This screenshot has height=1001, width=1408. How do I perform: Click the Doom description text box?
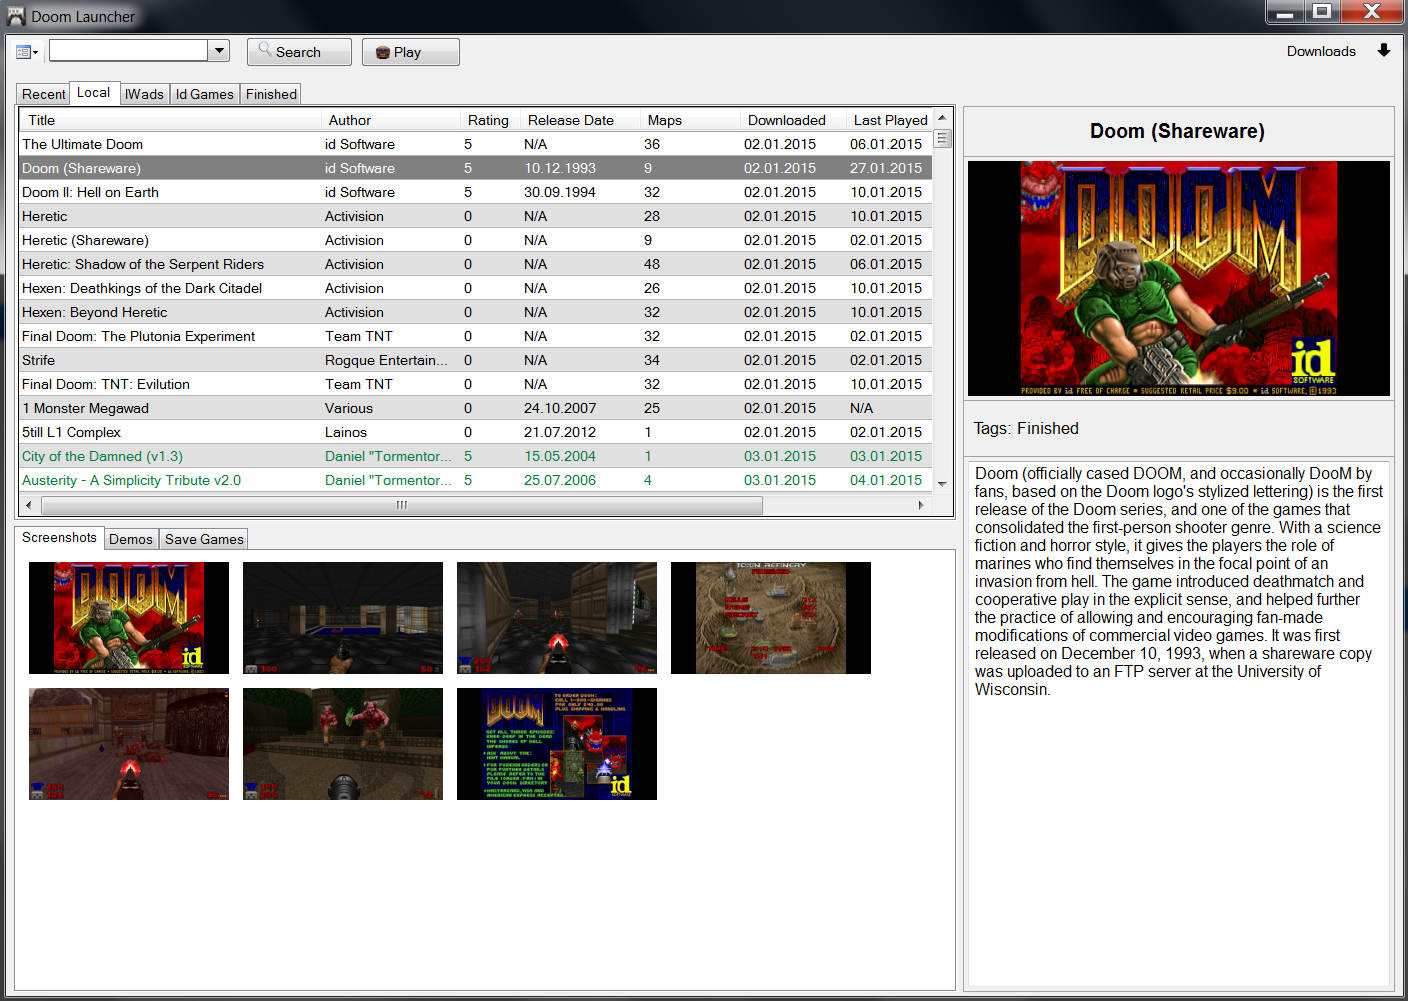[x=1179, y=723]
